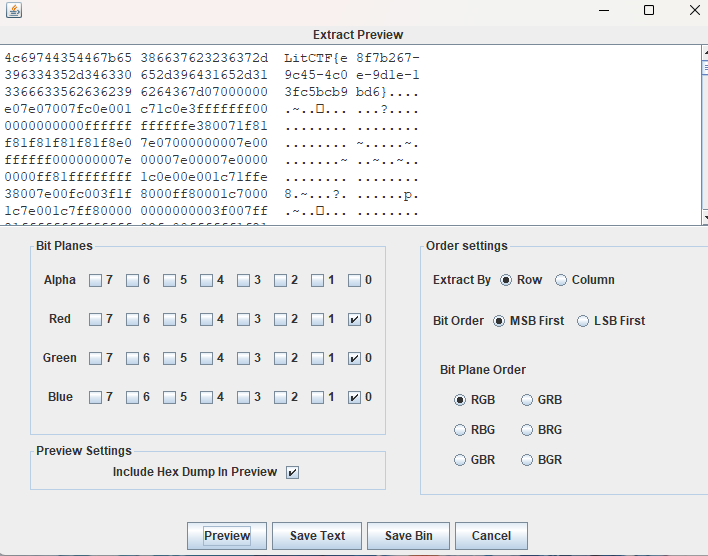Image resolution: width=708 pixels, height=556 pixels.
Task: Set bit plane order to BGR
Action: click(x=528, y=460)
